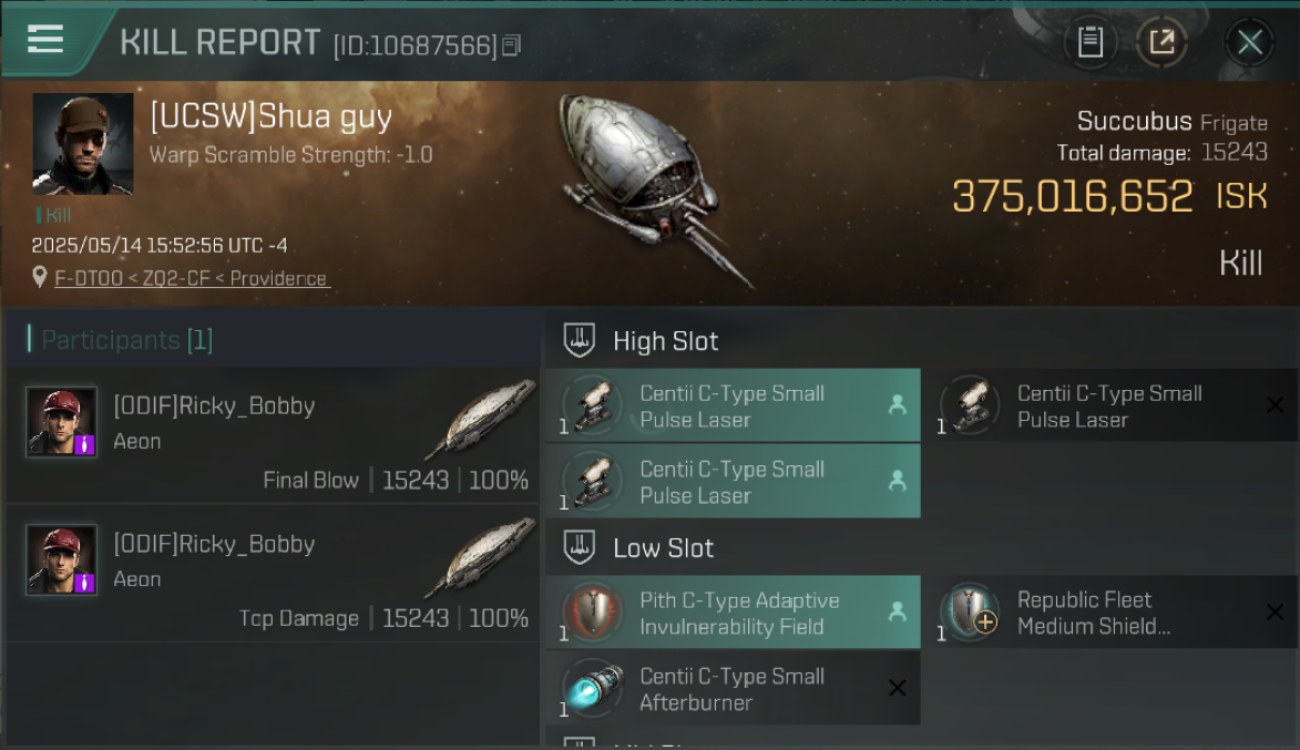Open the hamburger menu icon
The height and width of the screenshot is (750, 1300).
tap(46, 39)
